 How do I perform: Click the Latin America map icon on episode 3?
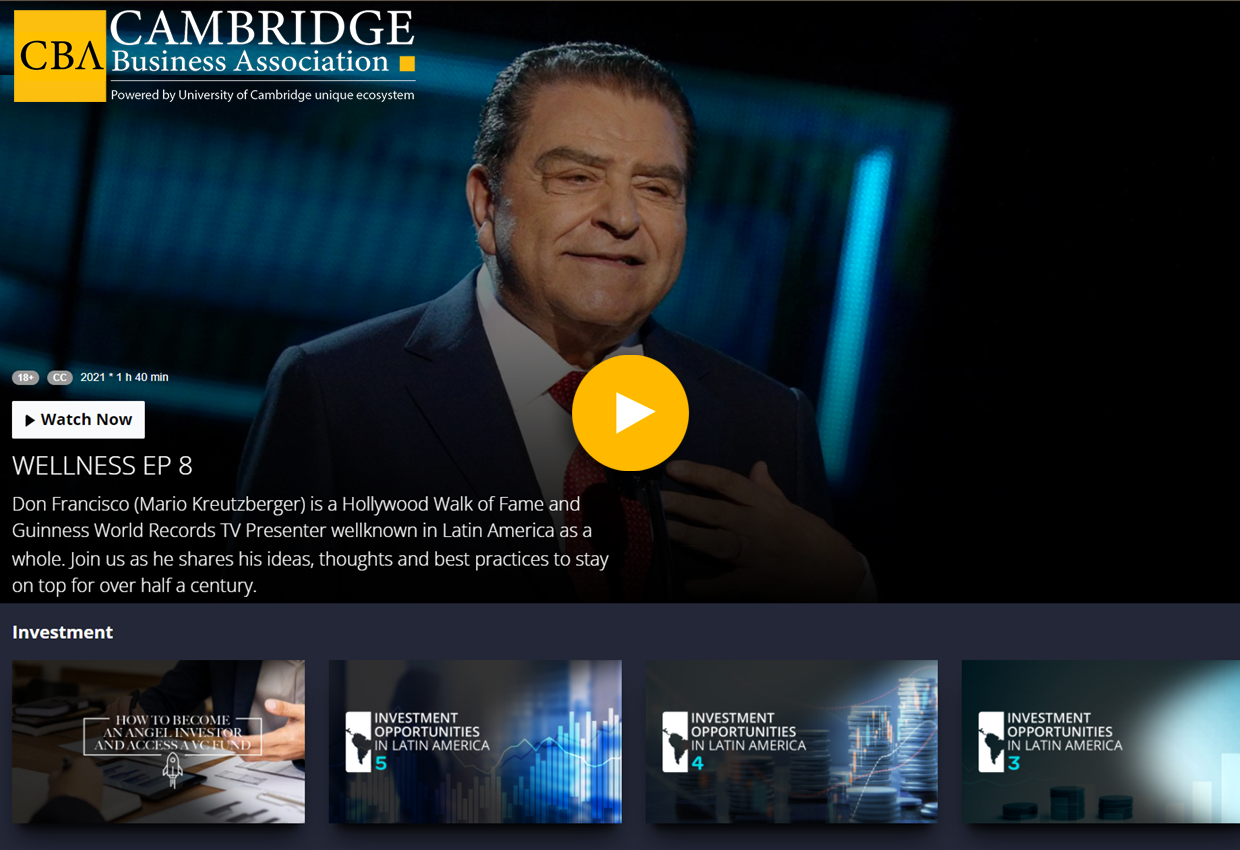point(991,741)
